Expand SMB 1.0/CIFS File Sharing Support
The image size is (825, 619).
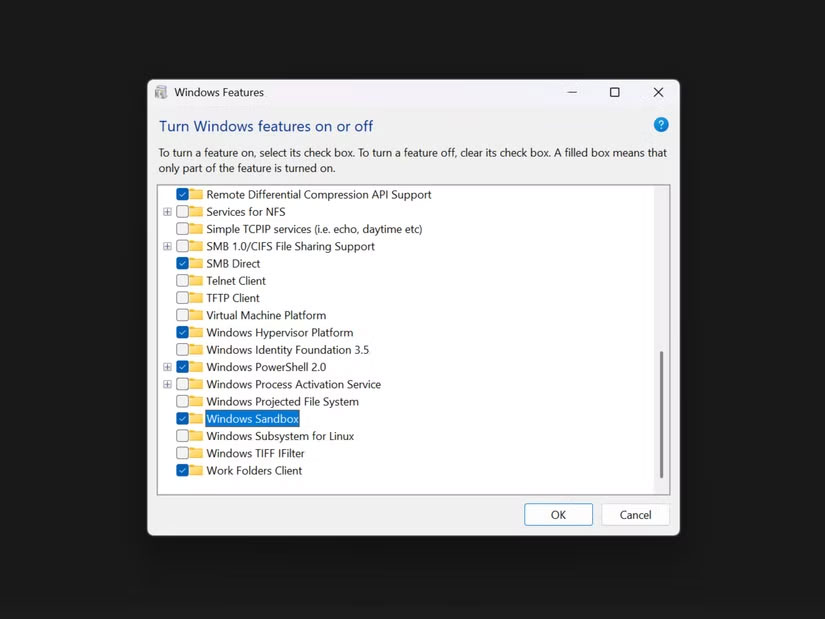pos(167,246)
